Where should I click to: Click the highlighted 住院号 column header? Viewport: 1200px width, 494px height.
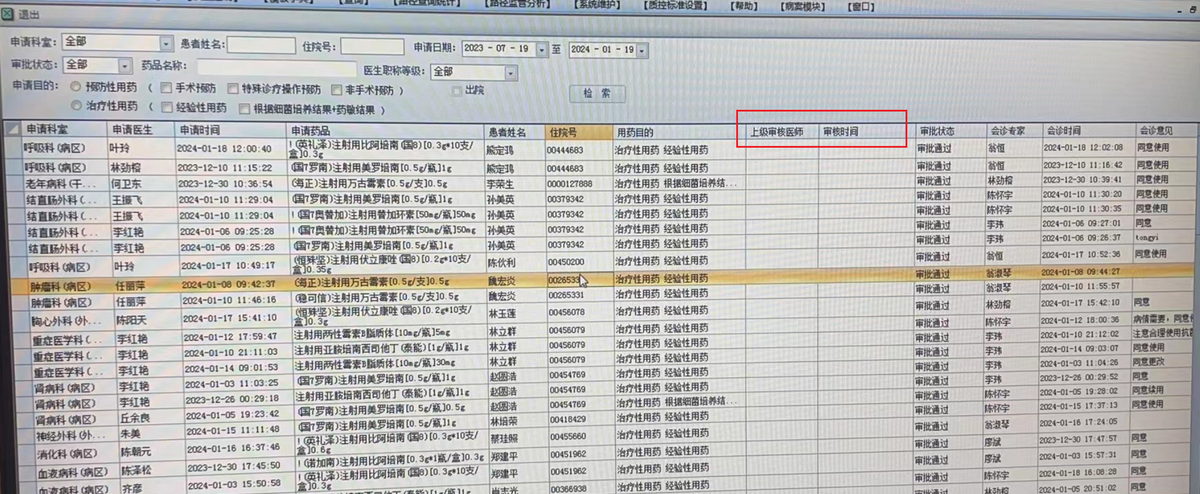(577, 131)
